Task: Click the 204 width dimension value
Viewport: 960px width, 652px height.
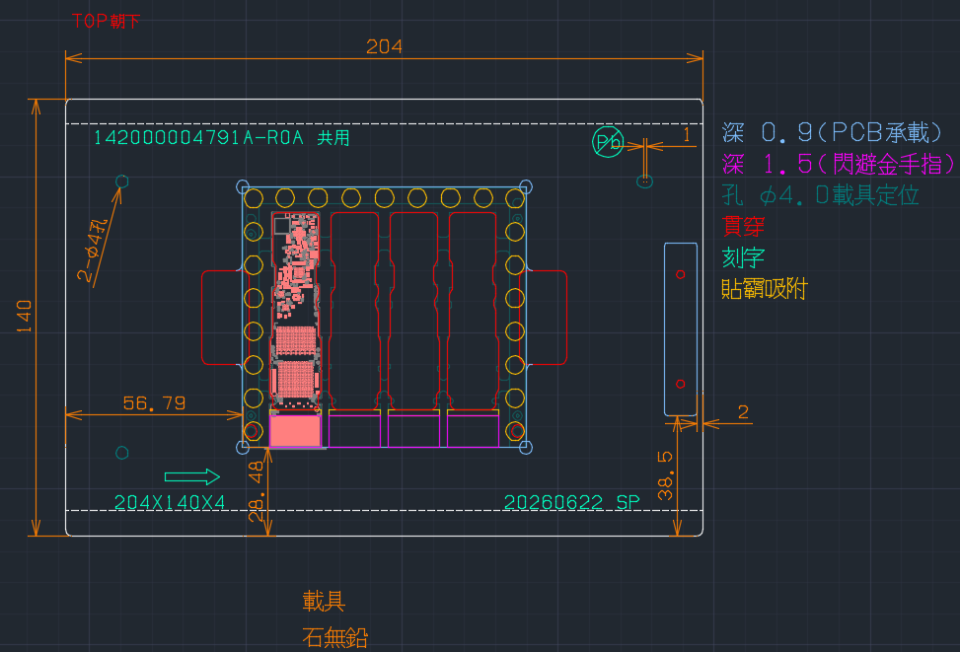Action: [384, 47]
